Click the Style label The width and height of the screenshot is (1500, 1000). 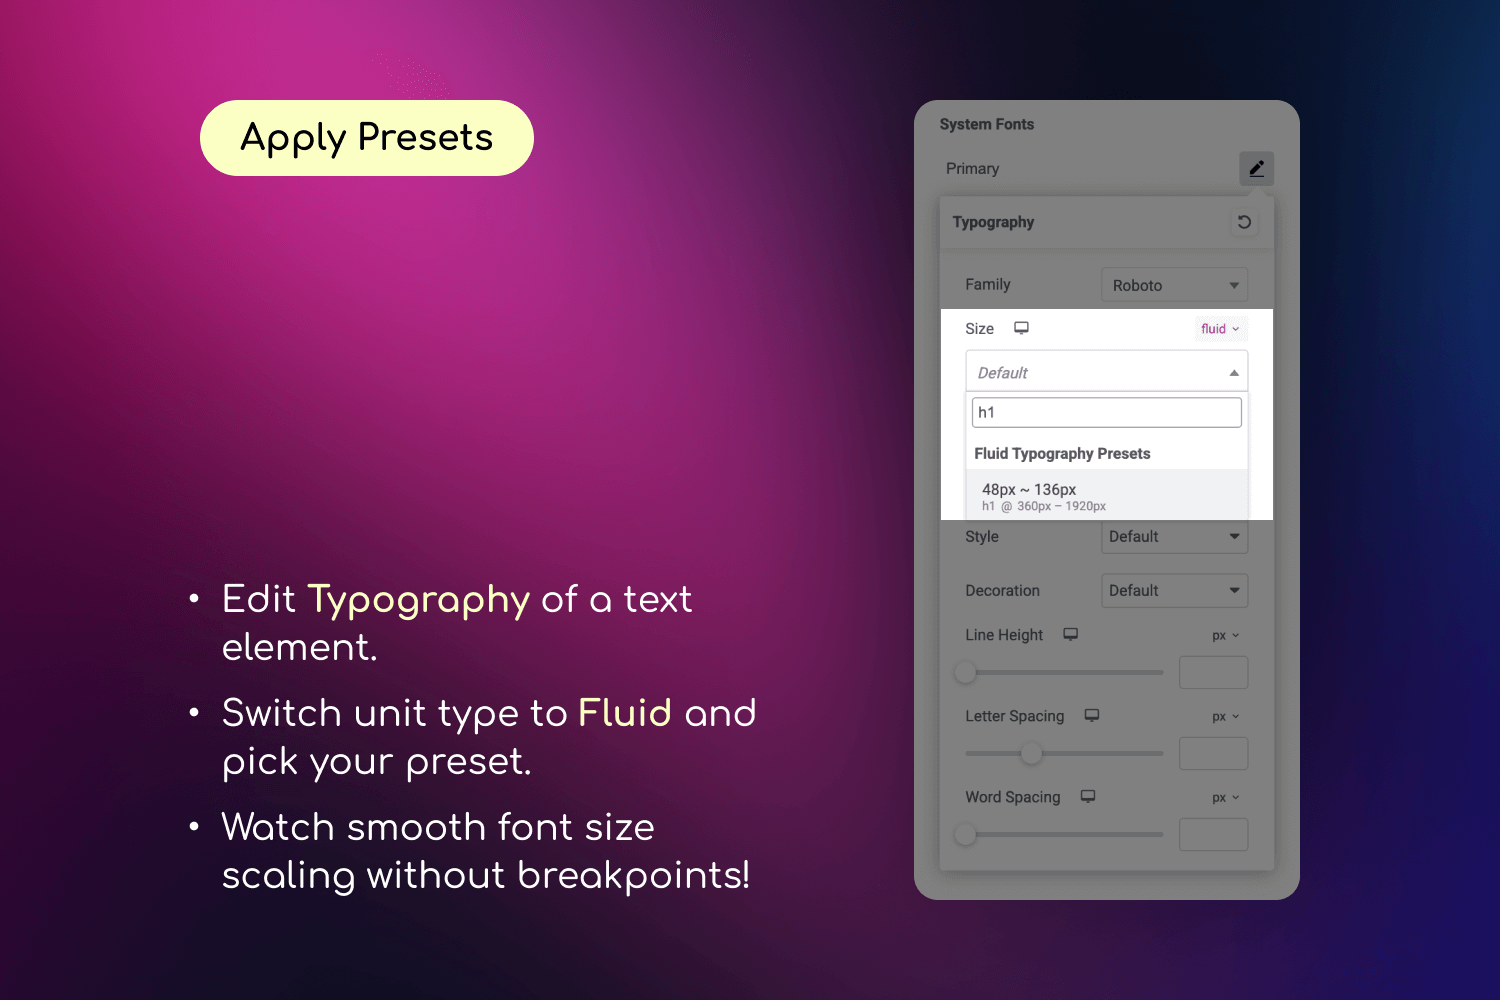pos(982,536)
